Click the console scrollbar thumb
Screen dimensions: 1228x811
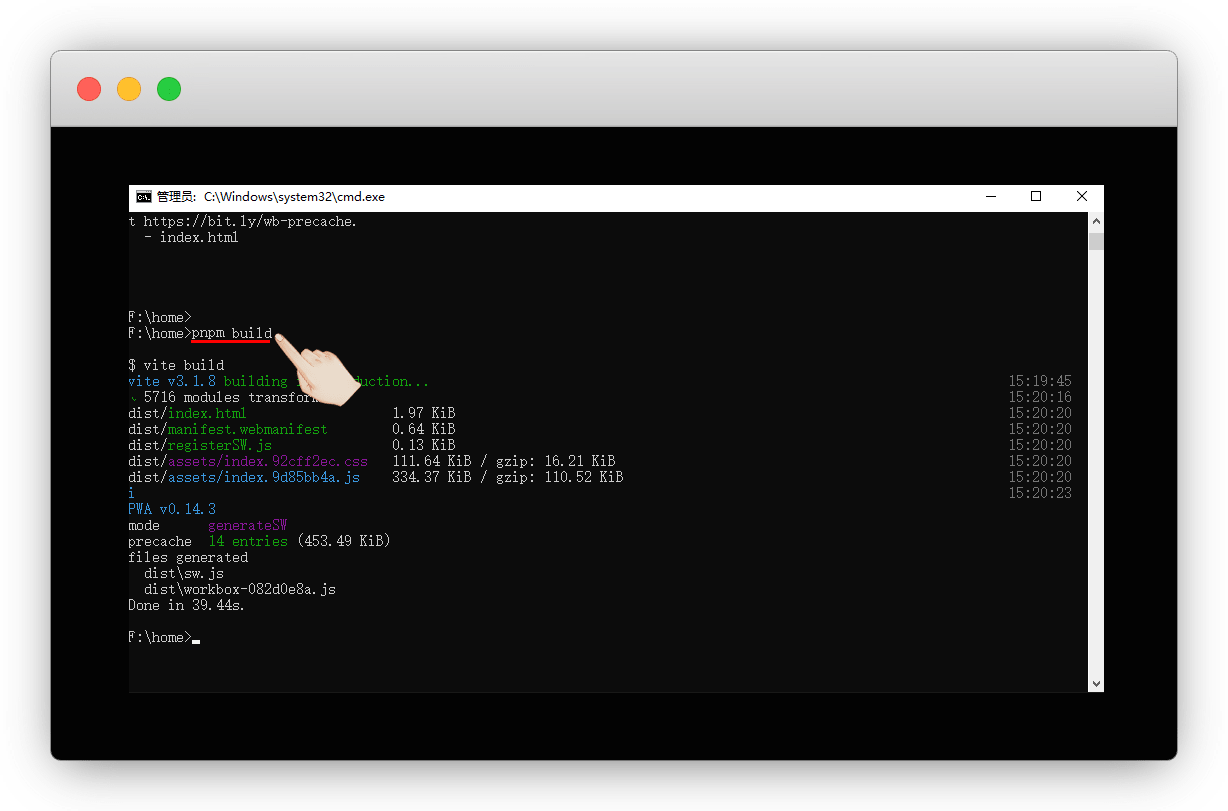pyautogui.click(x=1096, y=241)
